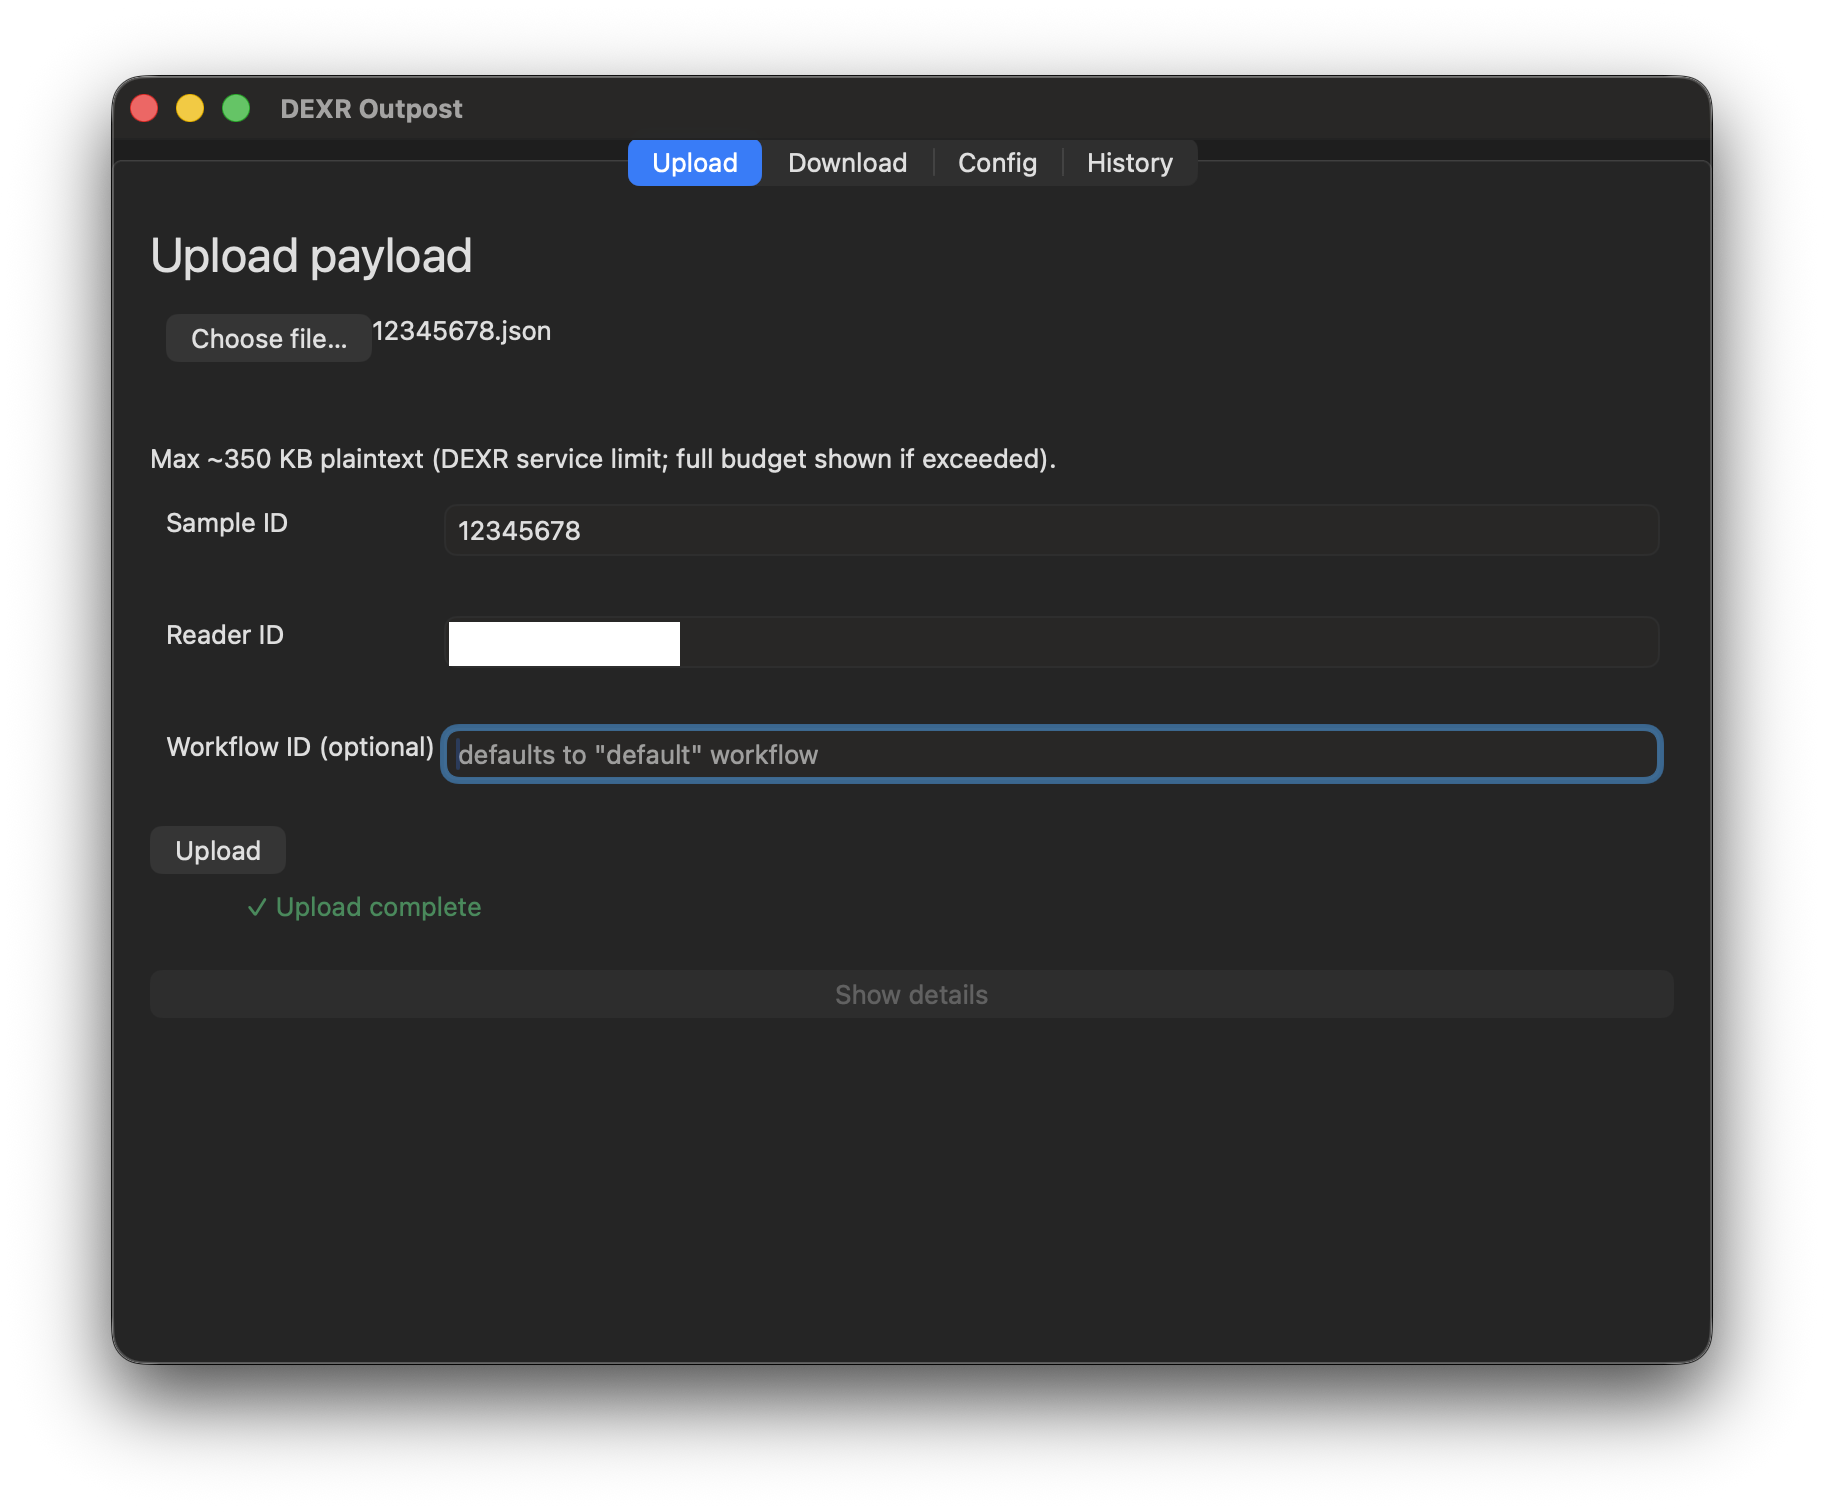This screenshot has width=1824, height=1512.
Task: Close the DEXR Outpost window
Action: (144, 108)
